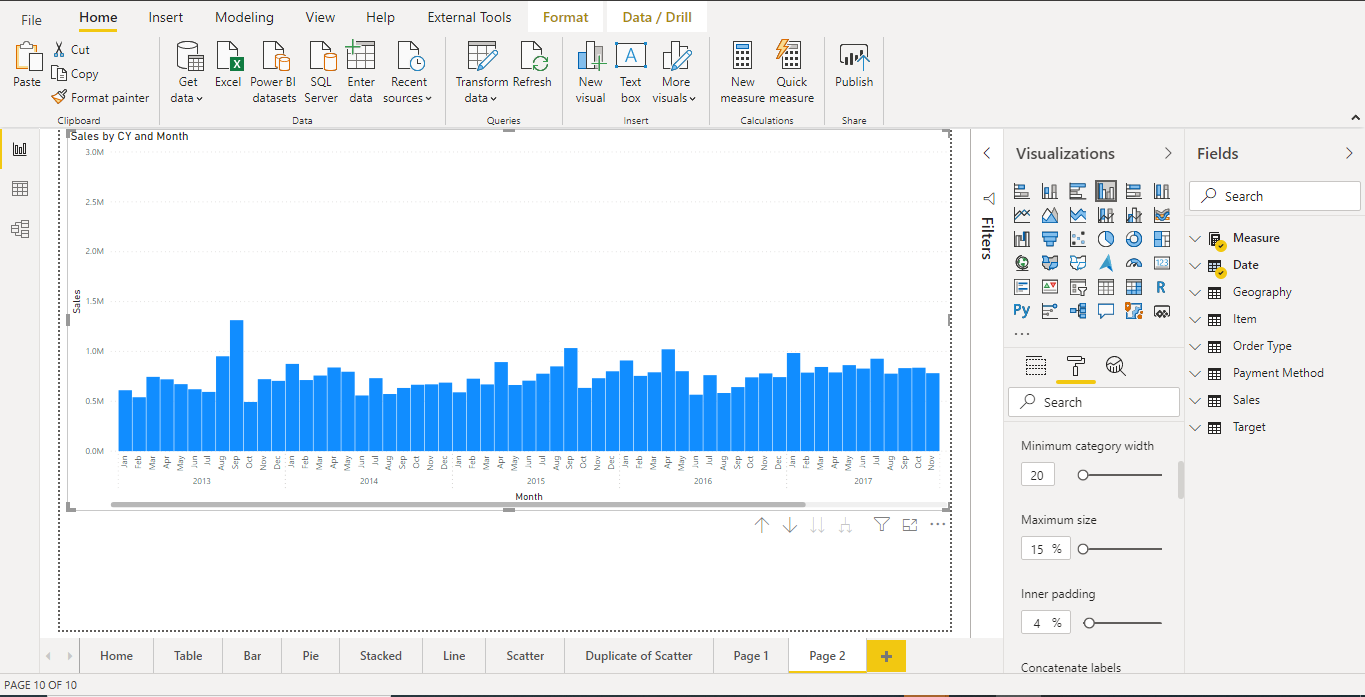Select the R script visual
The width and height of the screenshot is (1365, 697).
click(x=1162, y=287)
